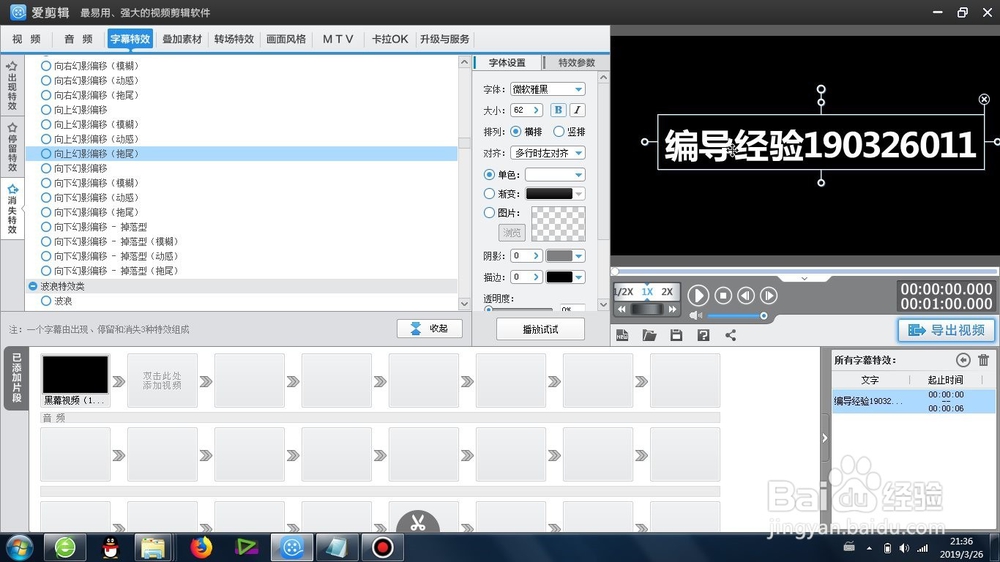The width and height of the screenshot is (1000, 562).
Task: Step back one frame in preview
Action: 746,295
